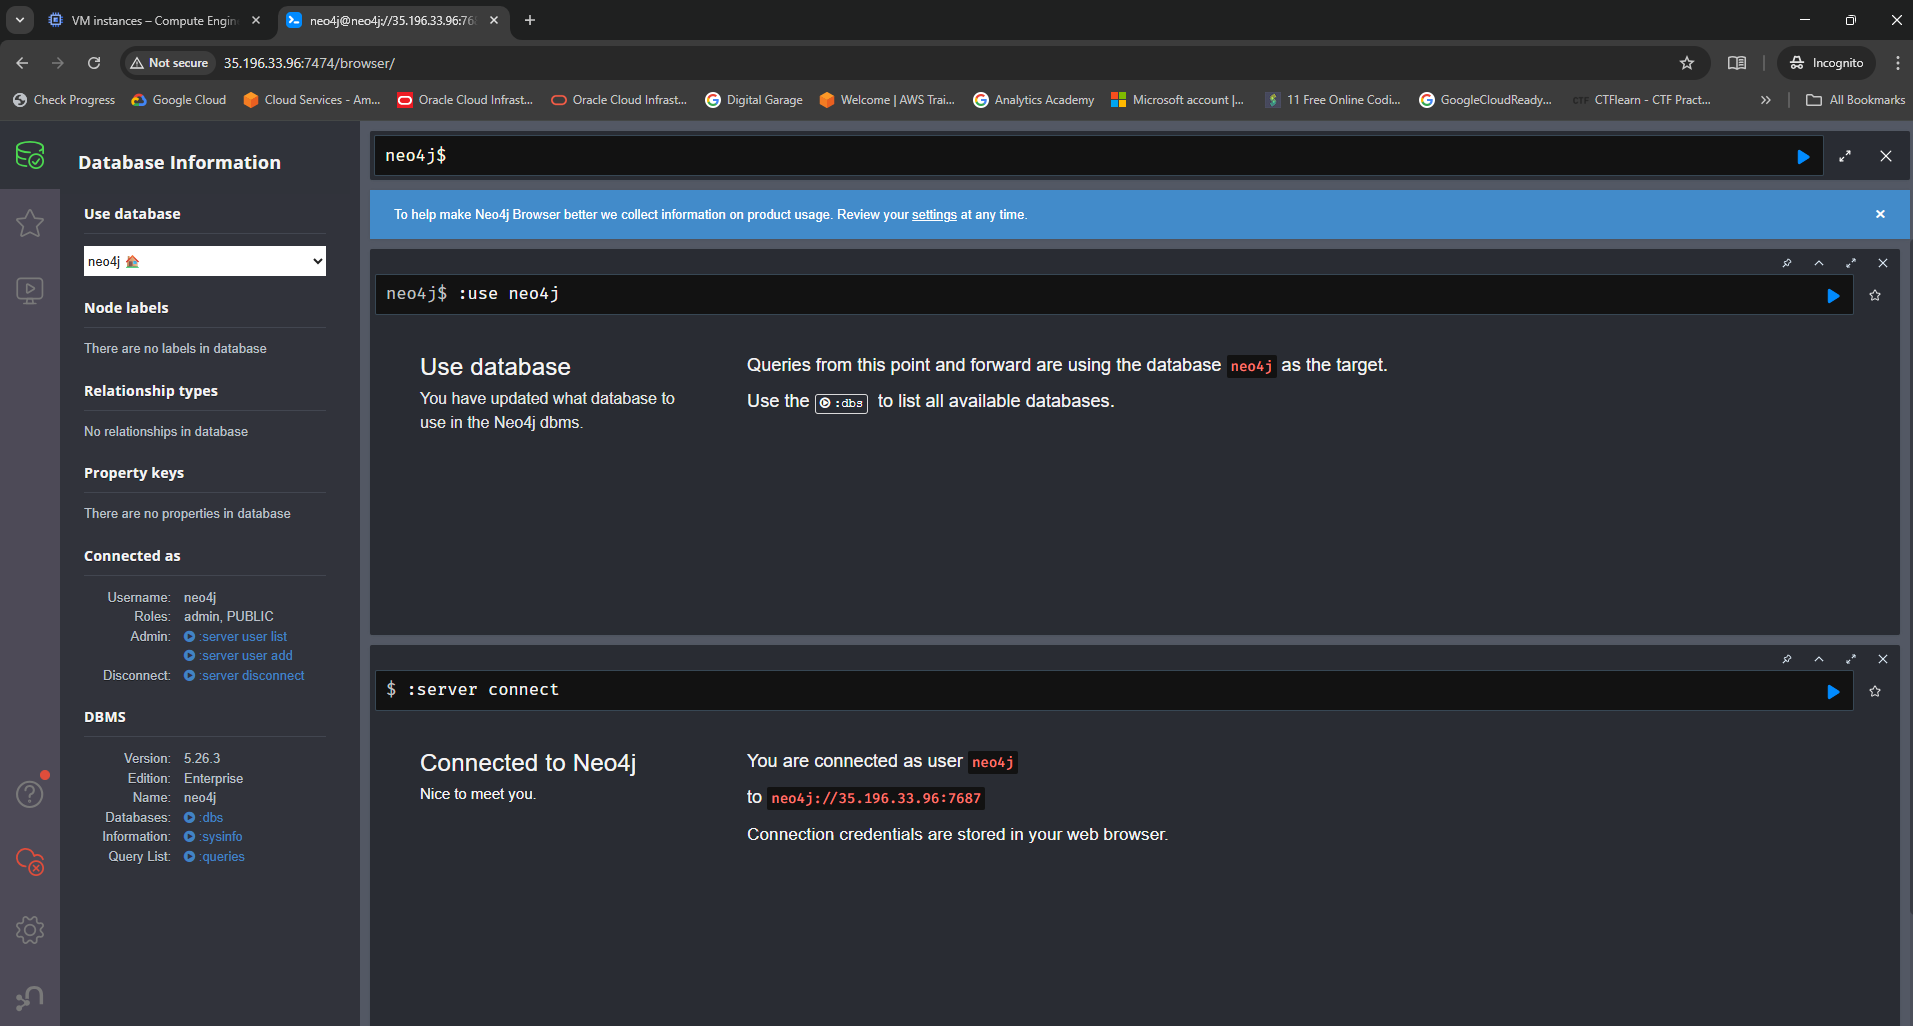This screenshot has width=1913, height=1026.
Task: Click the :sysinfo information link
Action: 213,837
